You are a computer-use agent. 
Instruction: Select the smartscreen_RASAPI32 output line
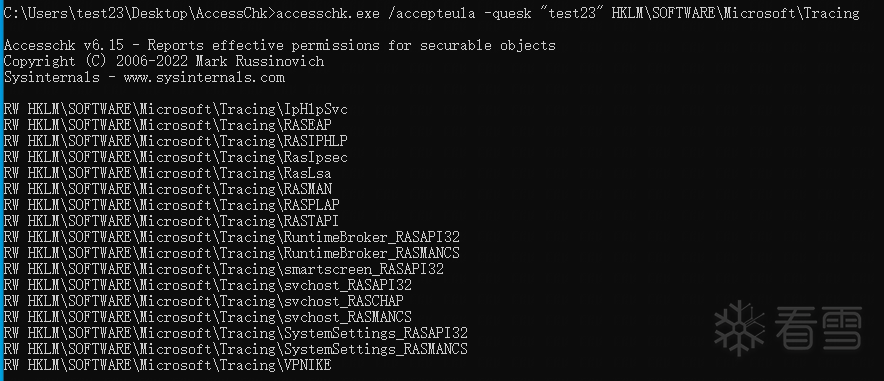pos(224,269)
